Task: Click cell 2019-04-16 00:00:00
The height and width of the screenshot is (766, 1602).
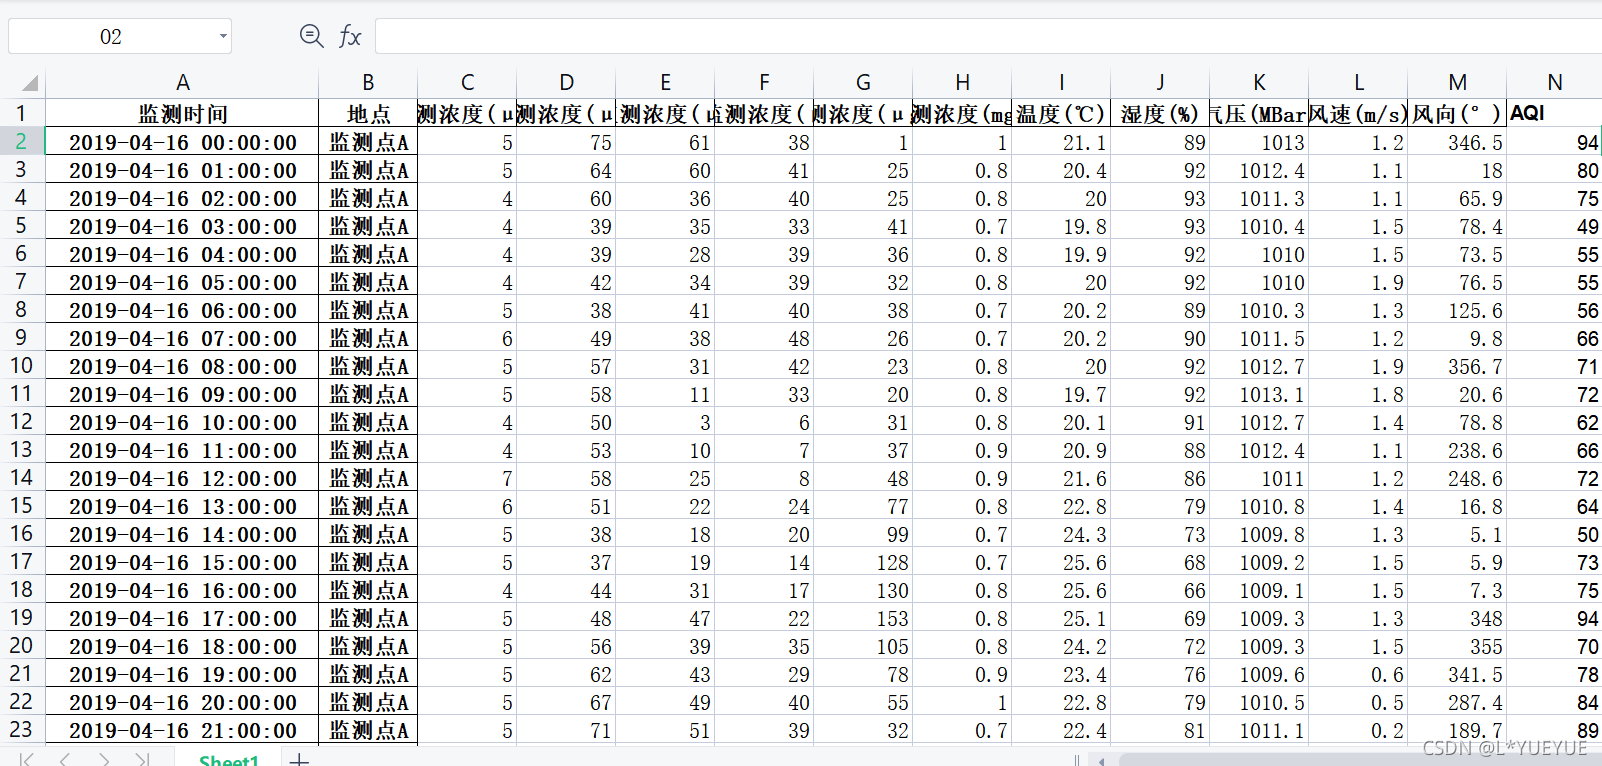Action: pos(182,142)
